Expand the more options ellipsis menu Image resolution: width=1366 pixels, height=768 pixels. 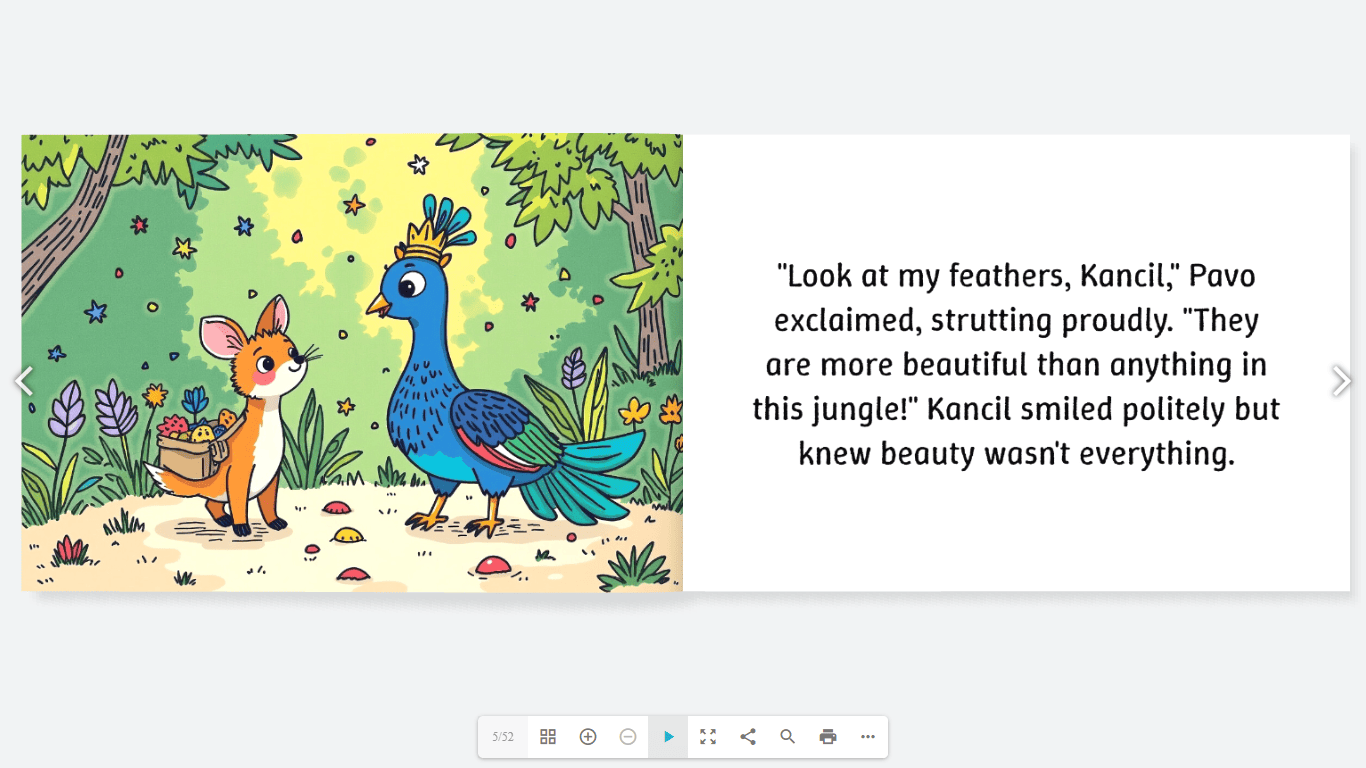pos(868,737)
